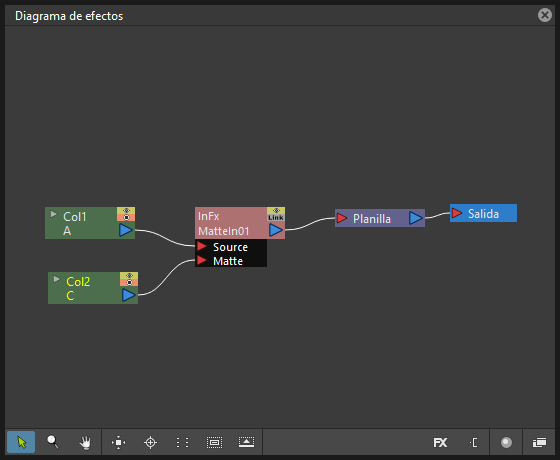Select the Planilla node label
This screenshot has width=560, height=460.
pos(372,219)
